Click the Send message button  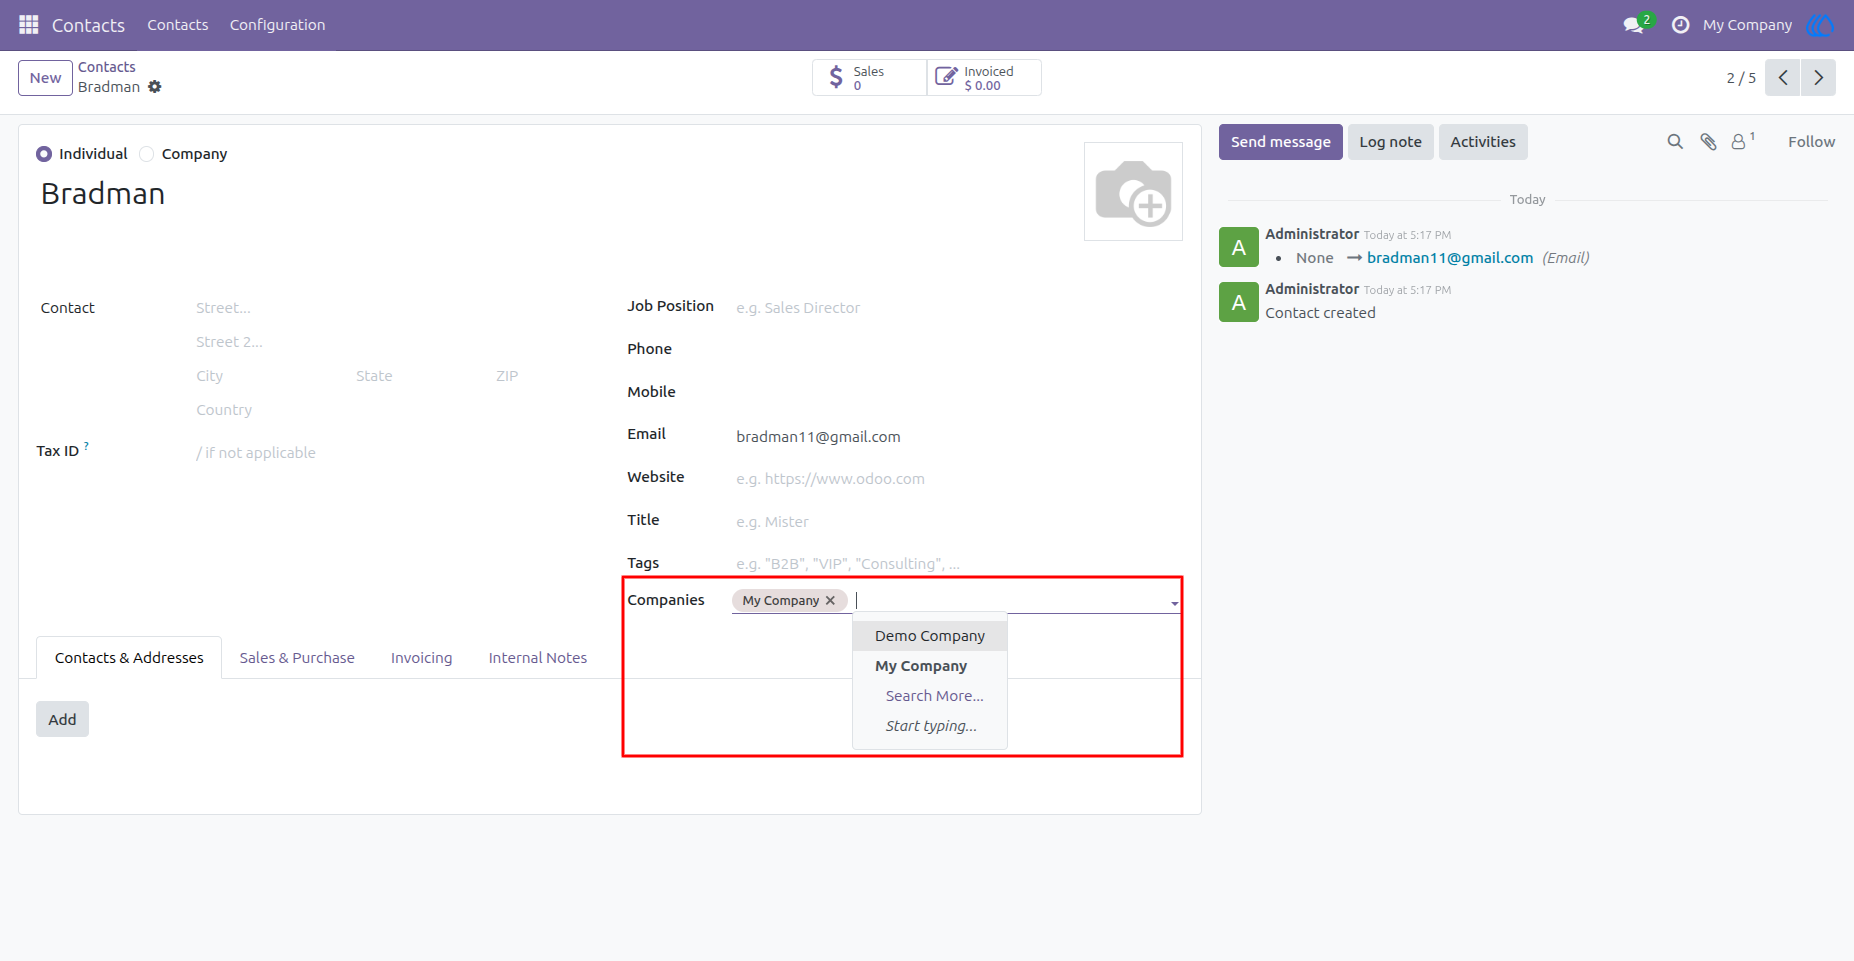[1280, 142]
